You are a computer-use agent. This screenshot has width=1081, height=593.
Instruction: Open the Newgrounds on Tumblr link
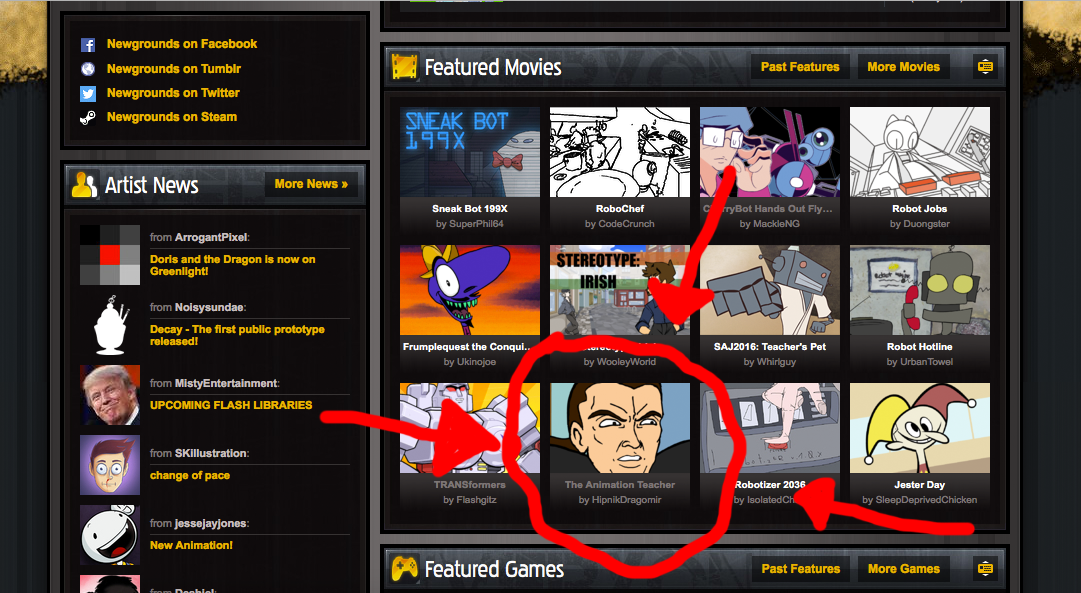point(174,69)
